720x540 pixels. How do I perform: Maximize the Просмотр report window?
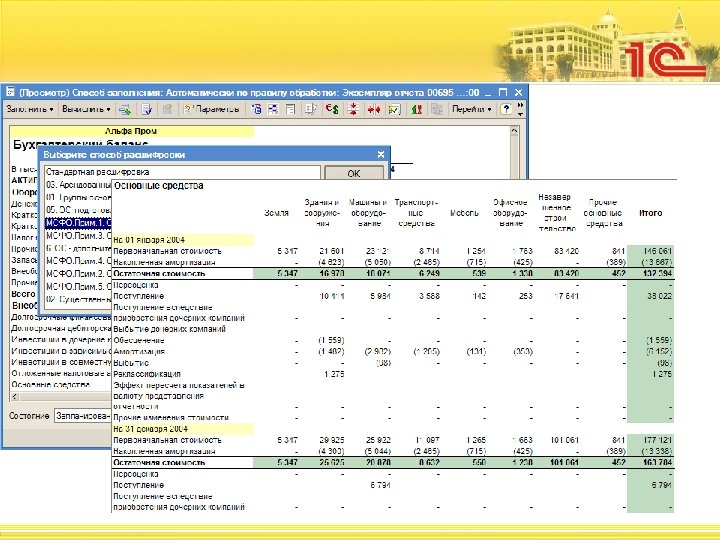503,92
